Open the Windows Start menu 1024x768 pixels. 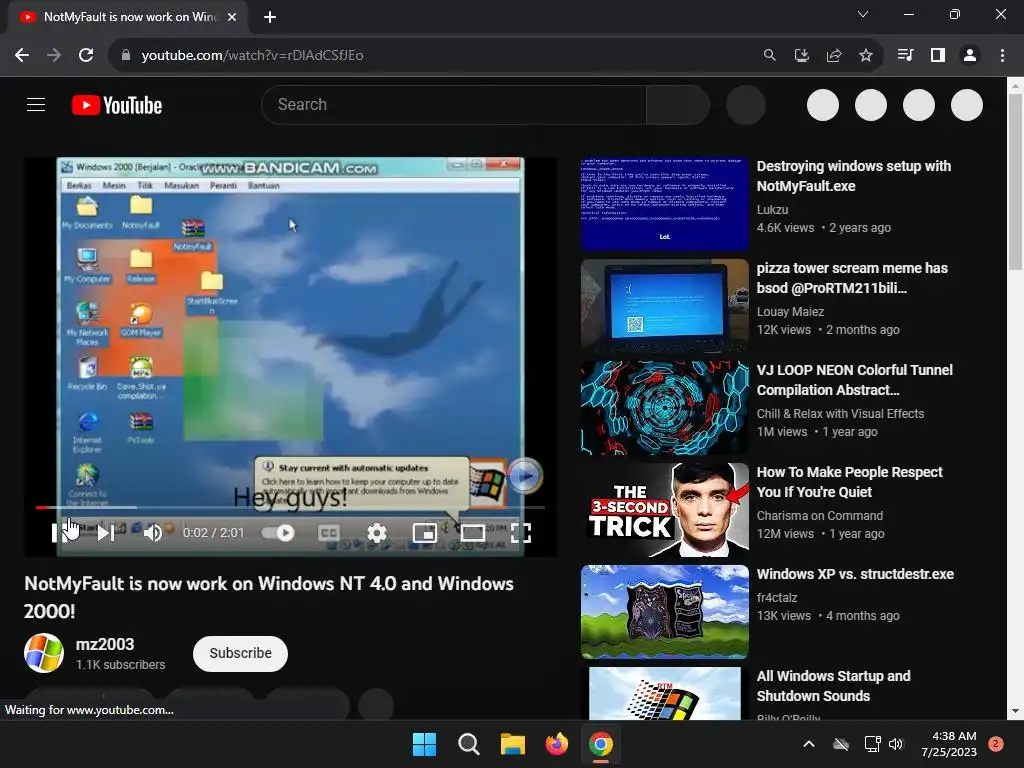tap(424, 744)
